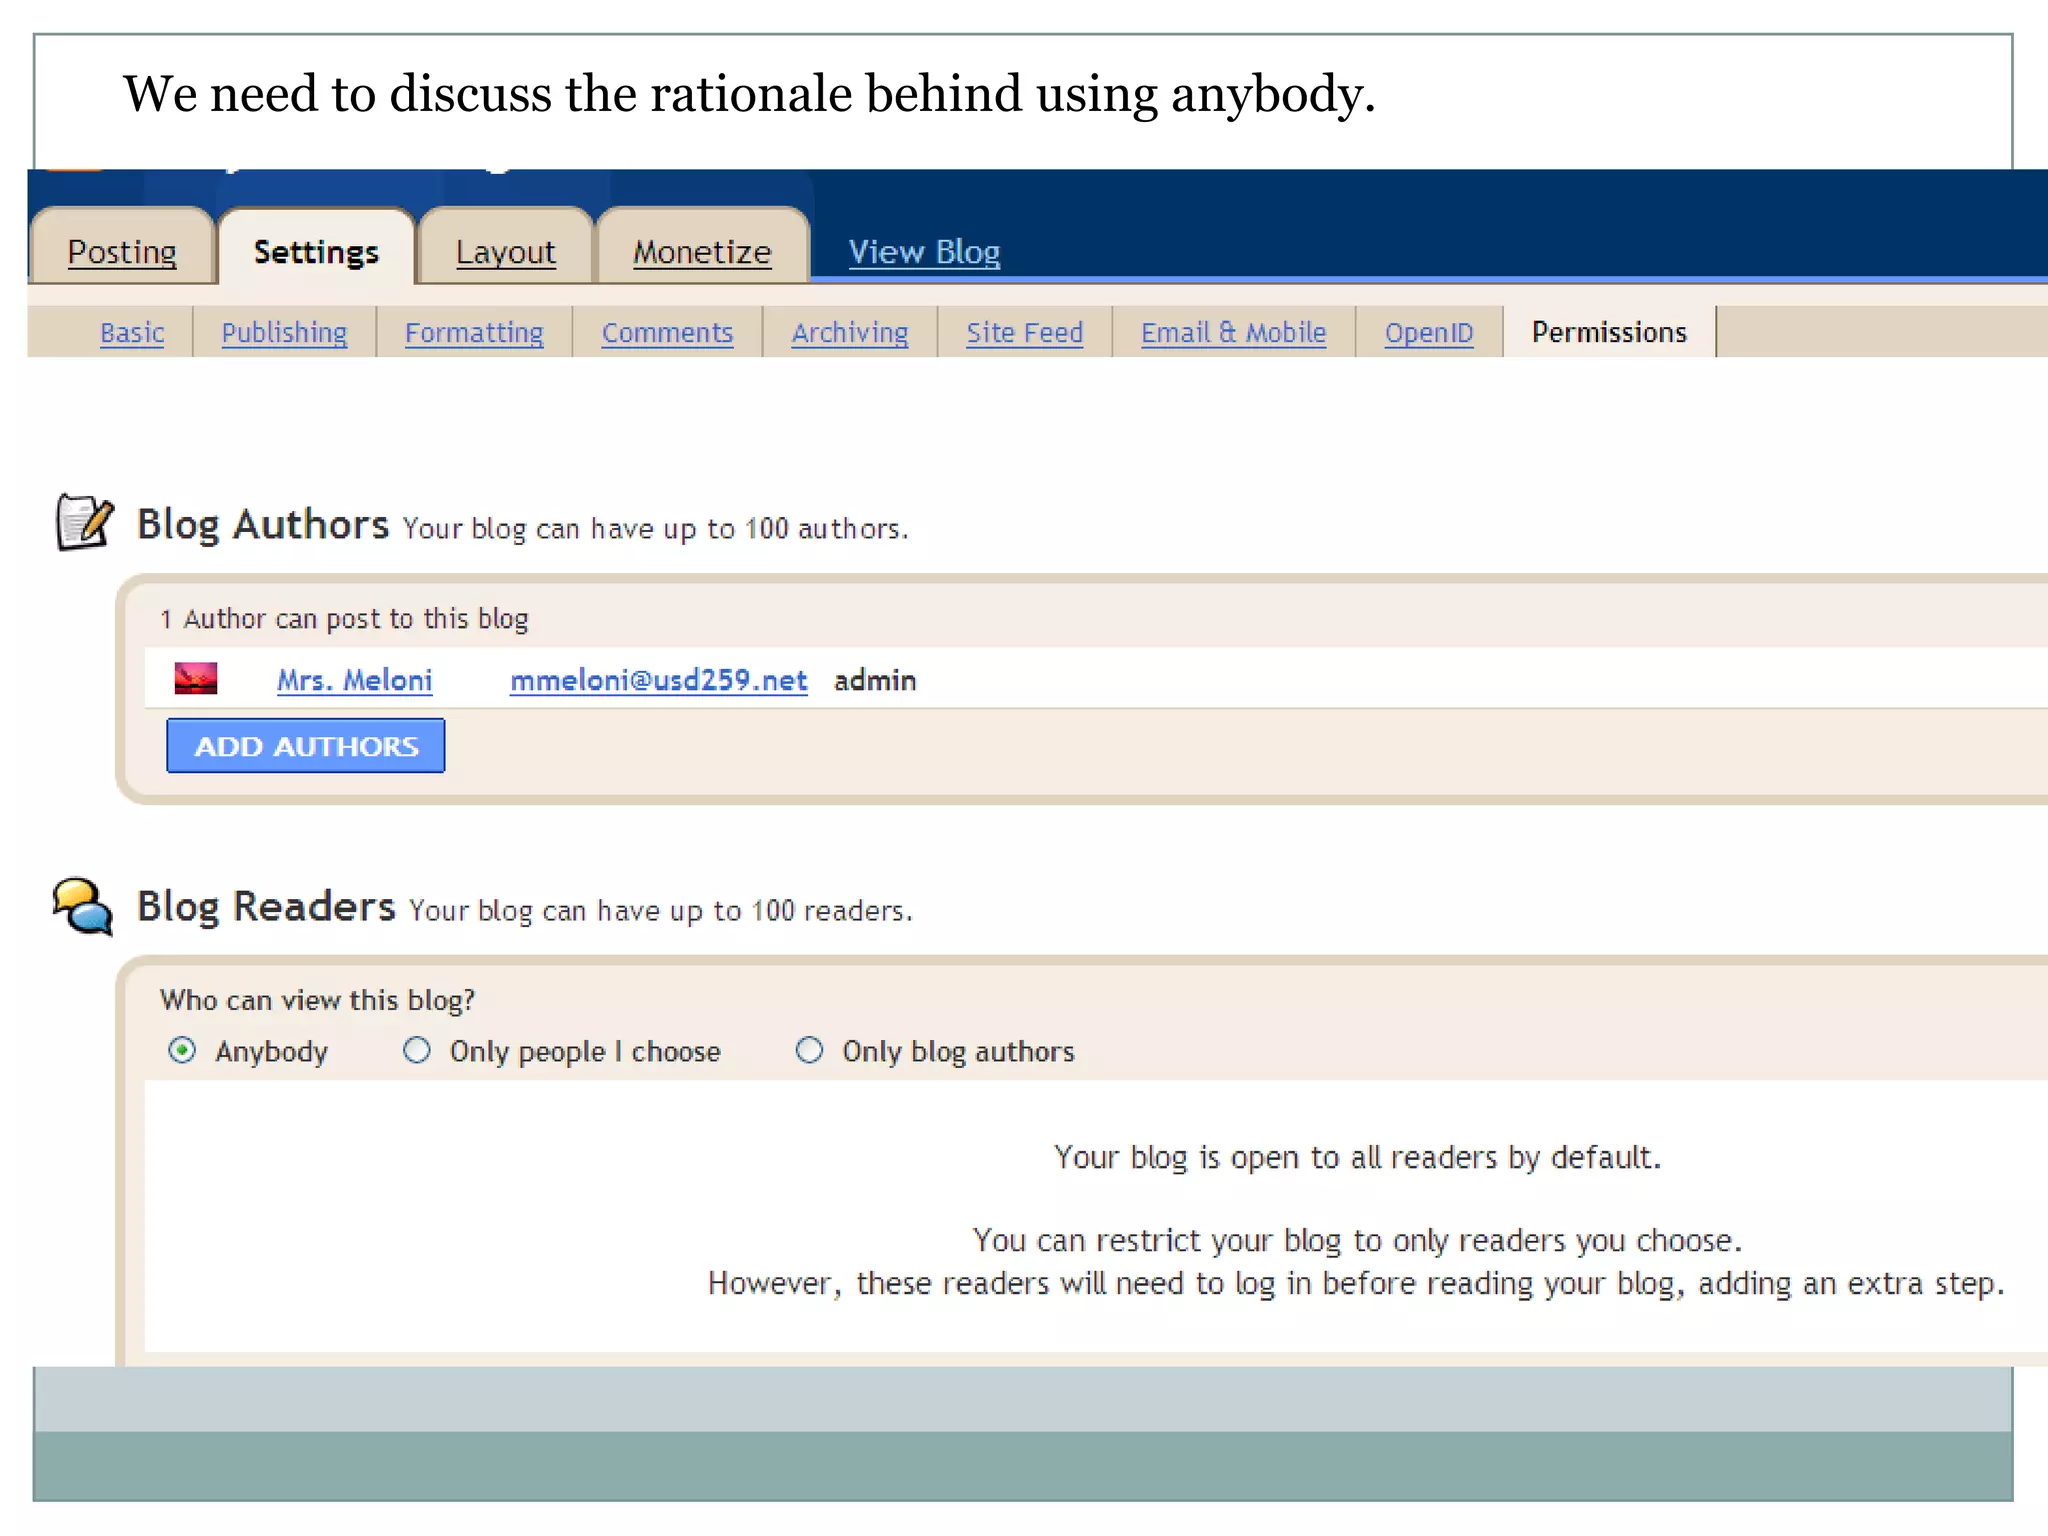Click the Blog Authors notepad icon
The width and height of the screenshot is (2048, 1536).
(84, 522)
